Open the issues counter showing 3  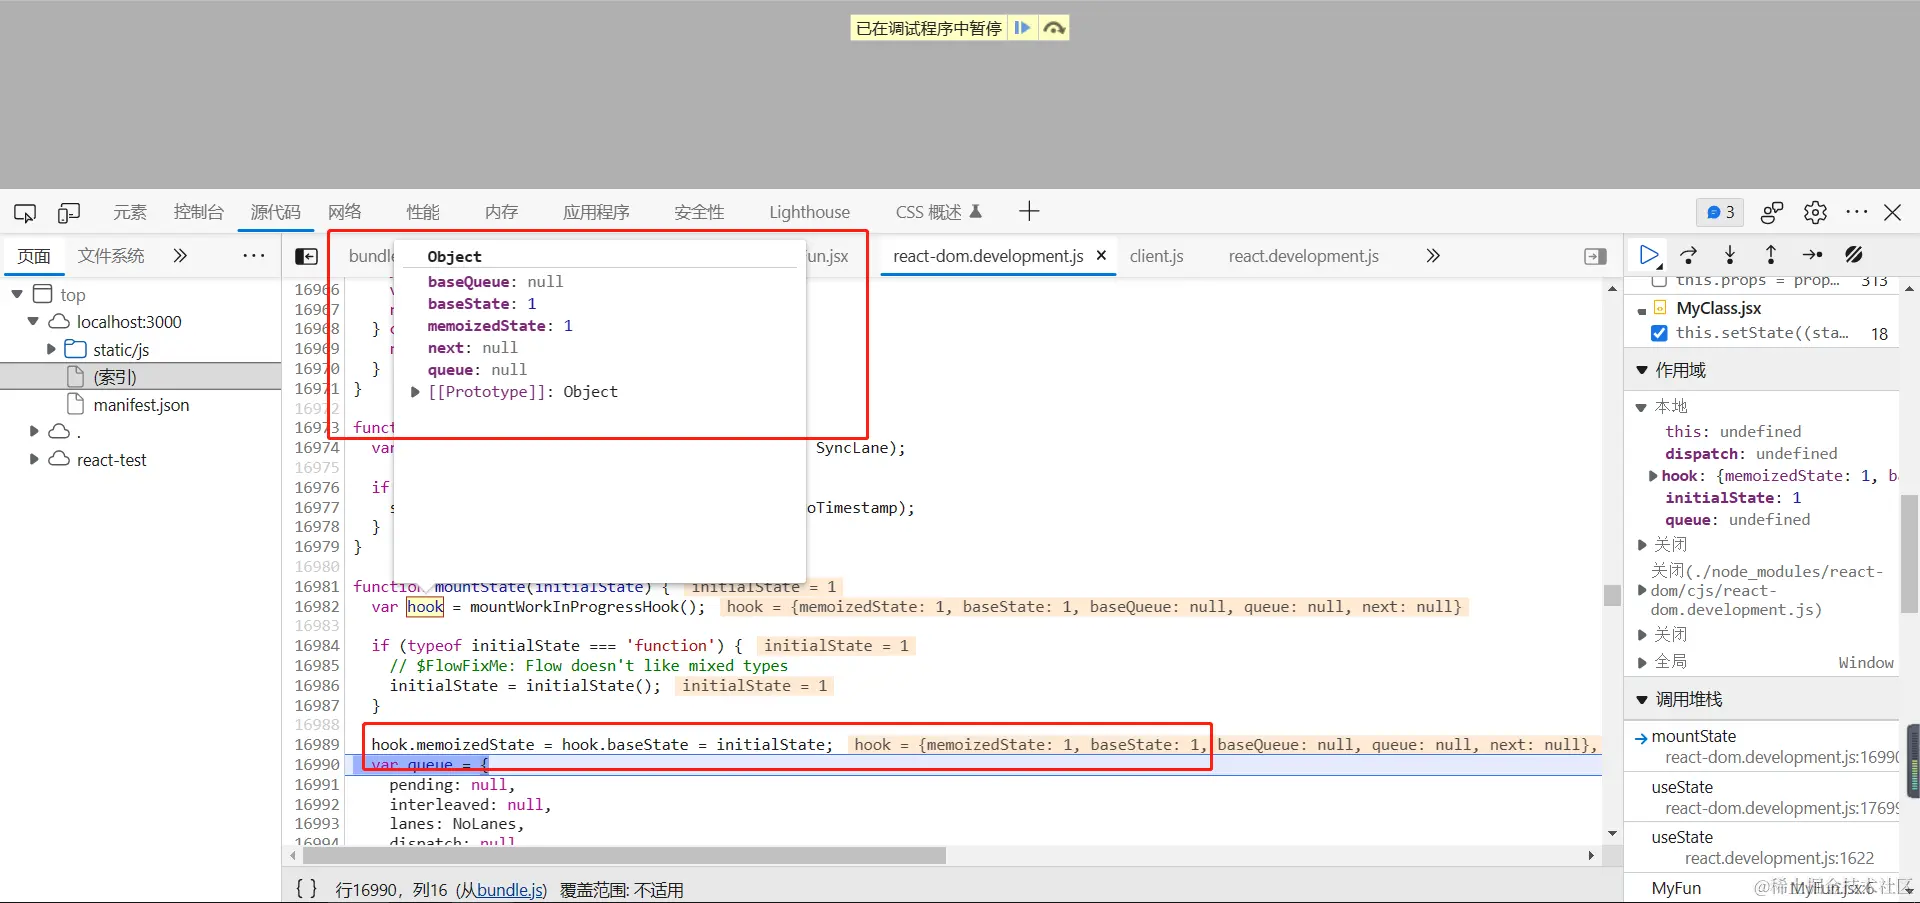[x=1720, y=212]
